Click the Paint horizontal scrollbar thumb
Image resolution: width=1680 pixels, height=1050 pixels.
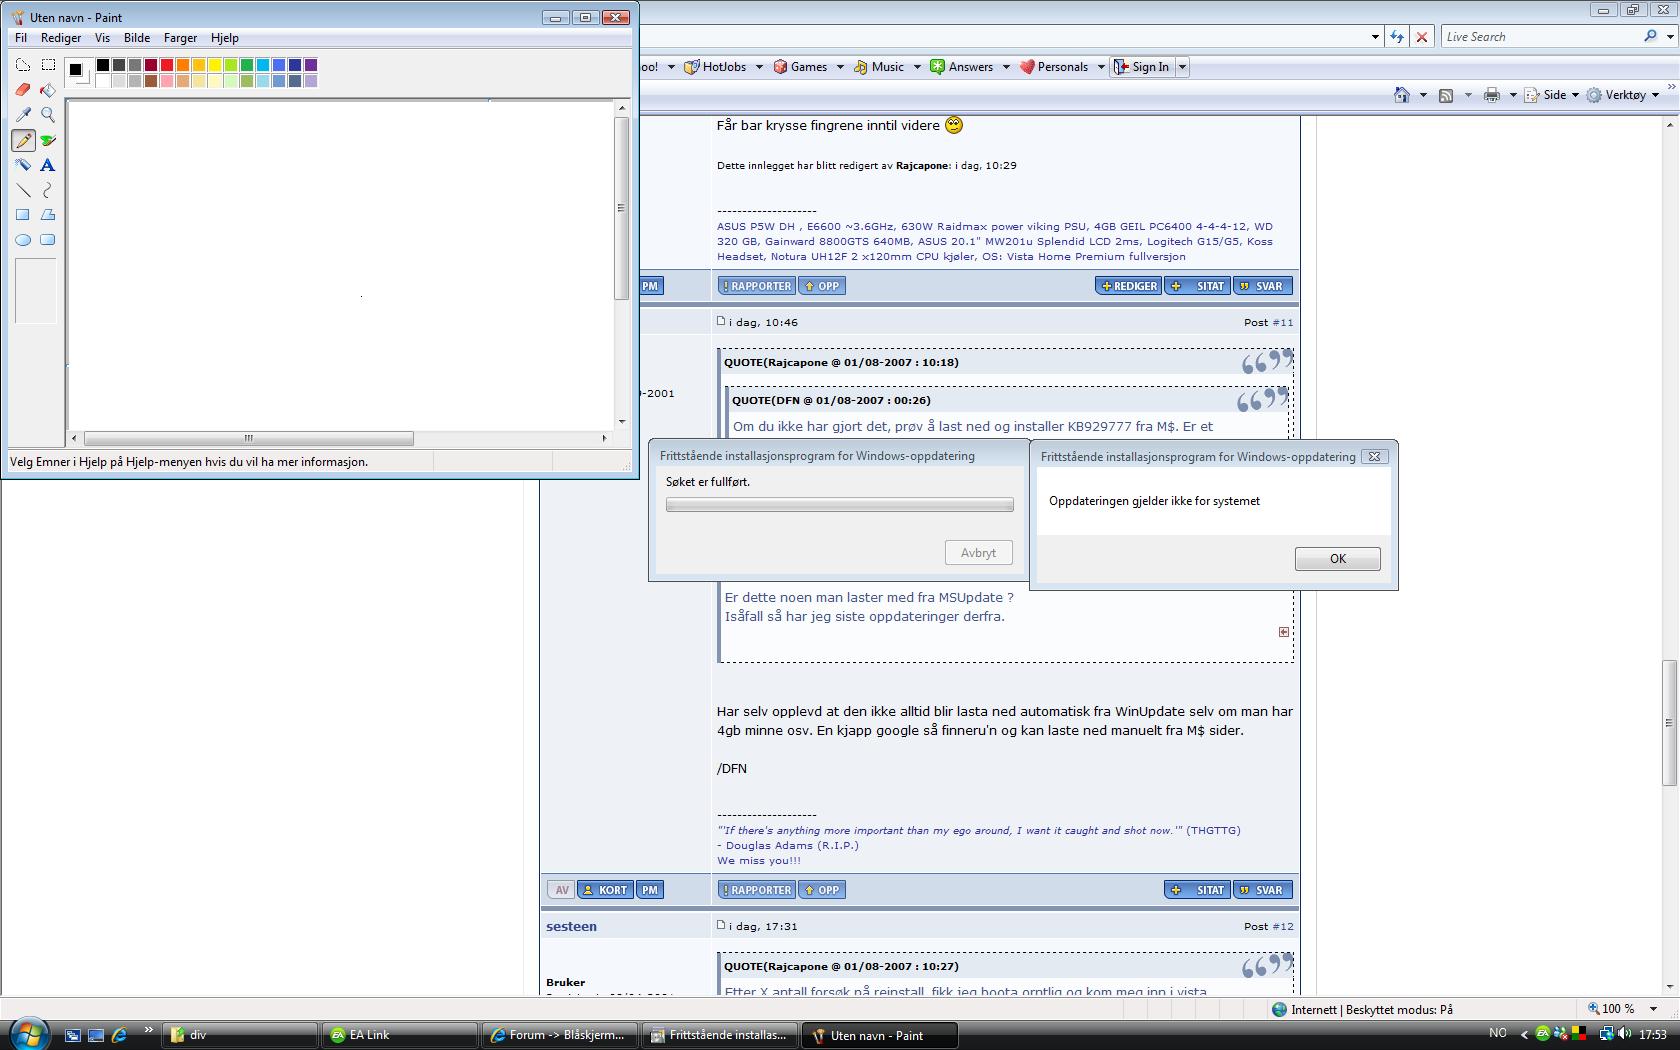[x=249, y=438]
